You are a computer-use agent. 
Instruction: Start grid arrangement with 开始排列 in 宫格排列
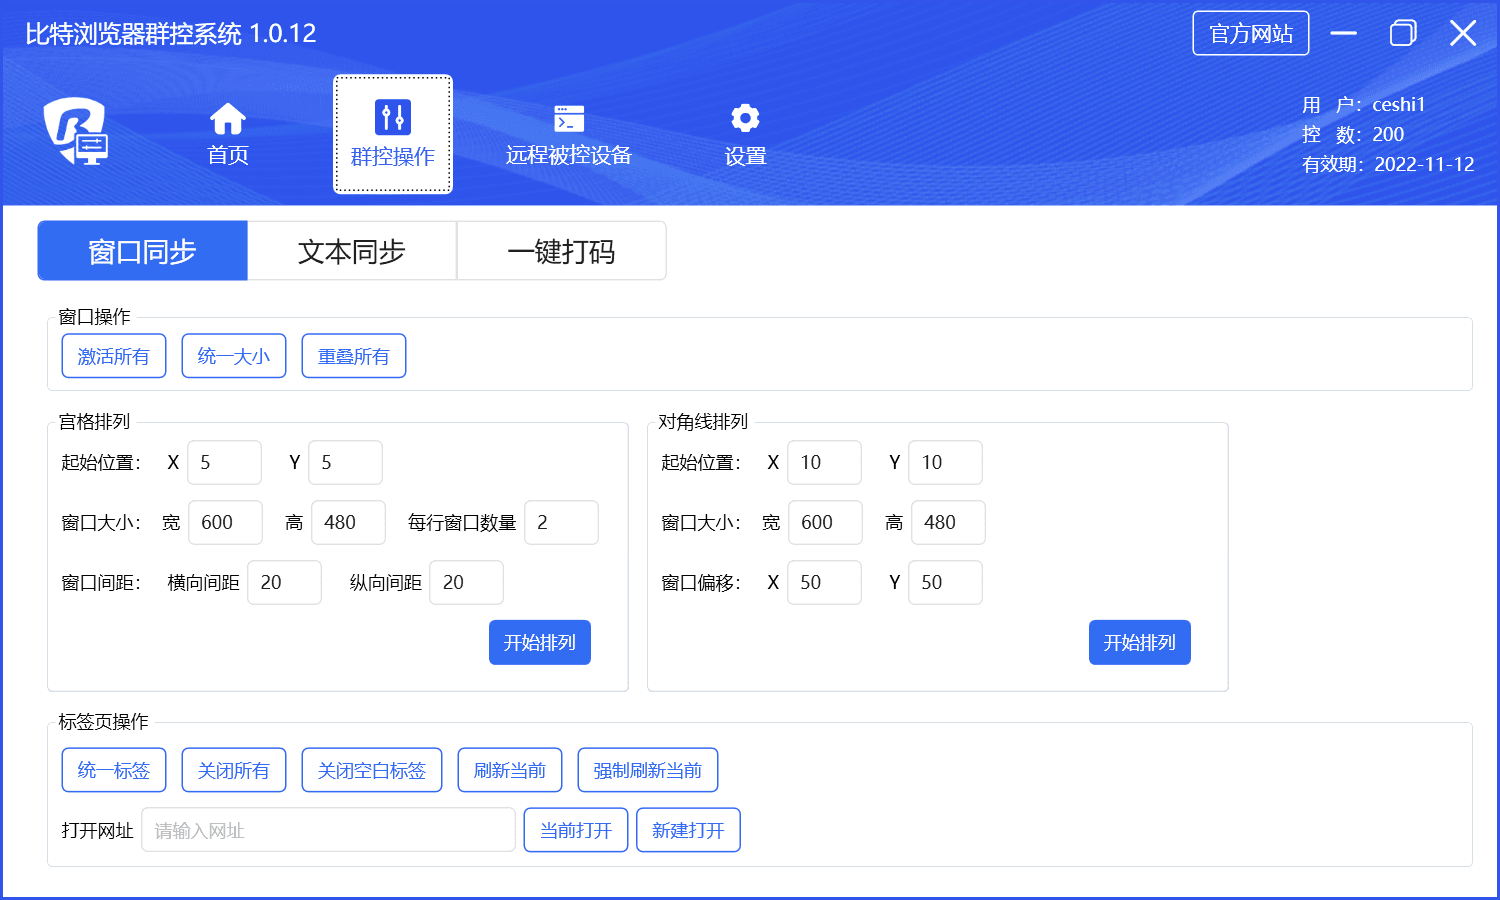[540, 642]
